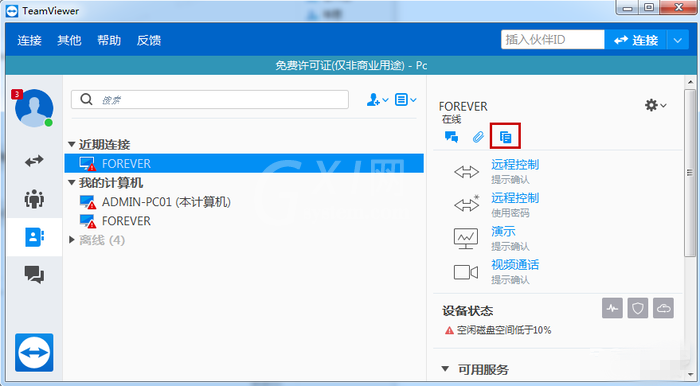The width and height of the screenshot is (700, 386).
Task: Open the 反馈 menu
Action: pos(149,40)
